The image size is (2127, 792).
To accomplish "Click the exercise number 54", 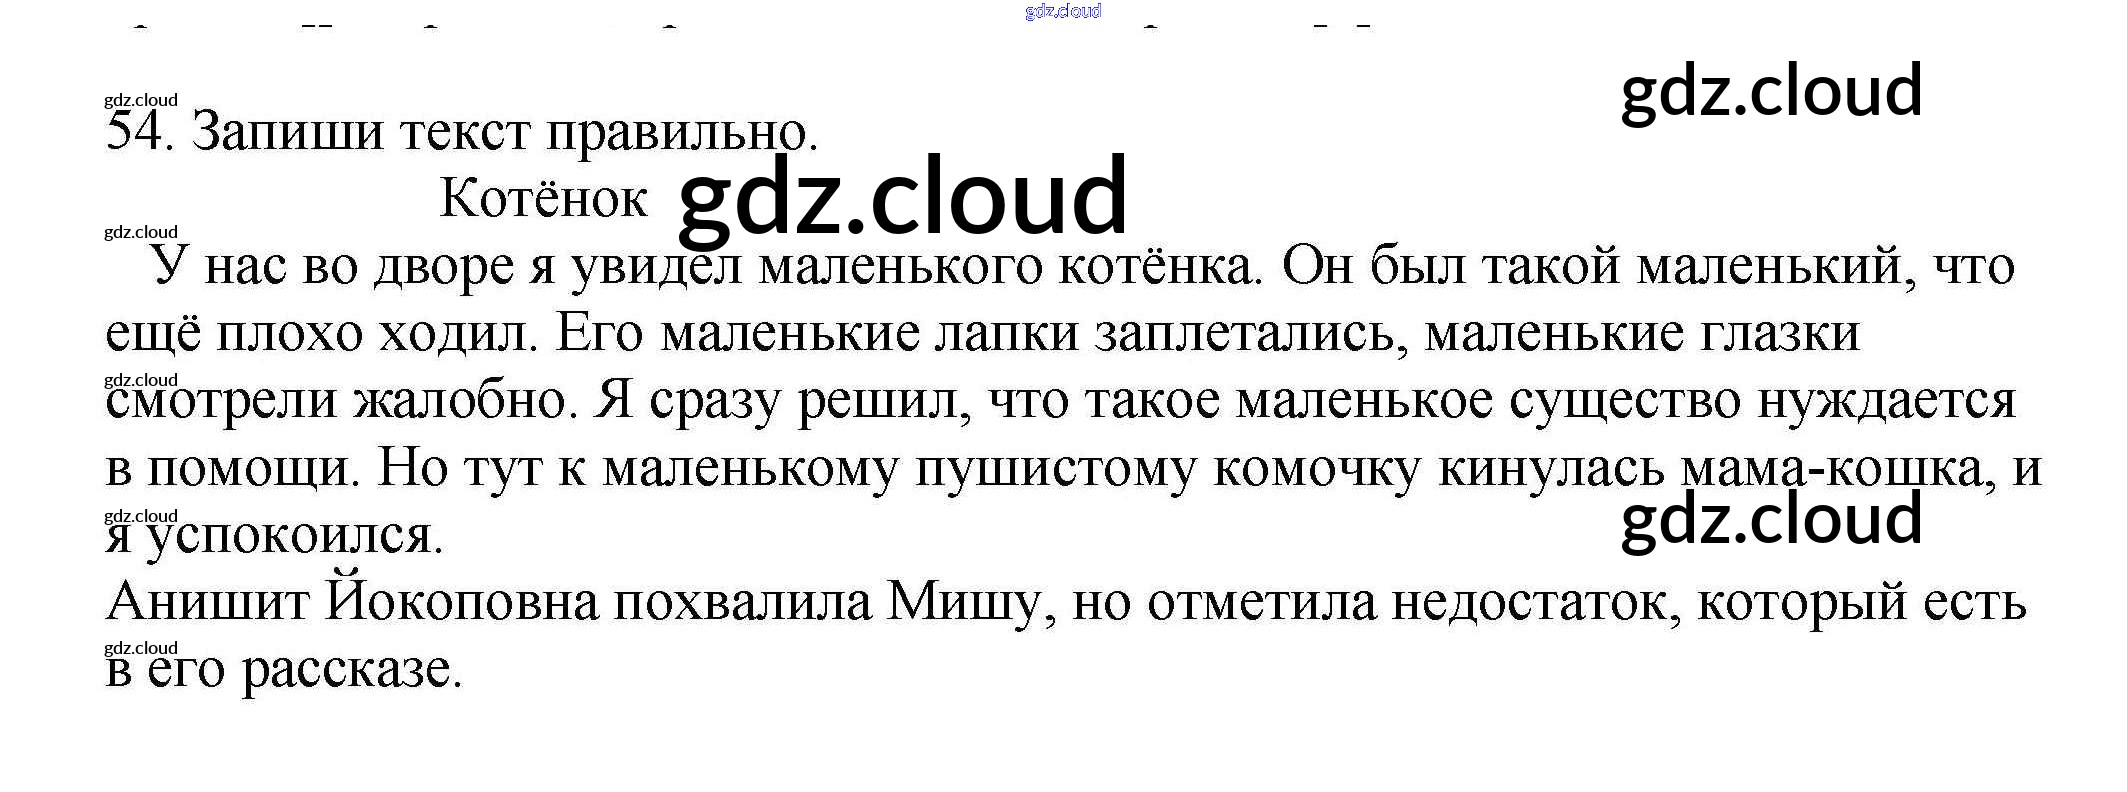I will click(x=133, y=131).
